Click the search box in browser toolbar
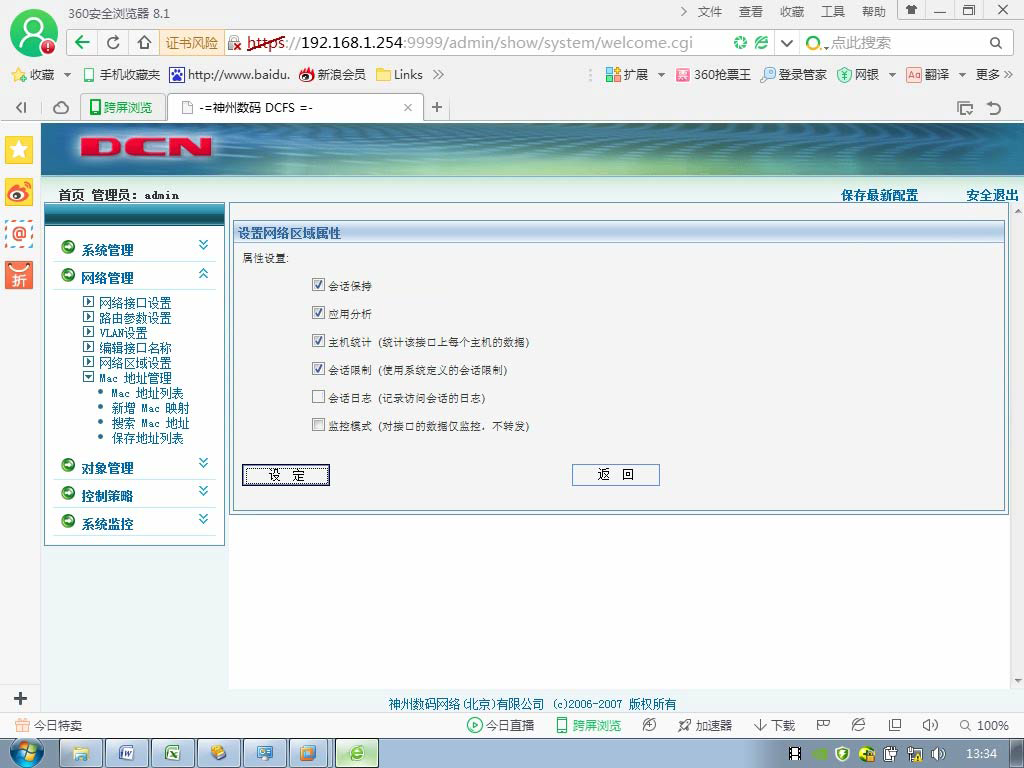This screenshot has height=768, width=1024. tap(905, 43)
